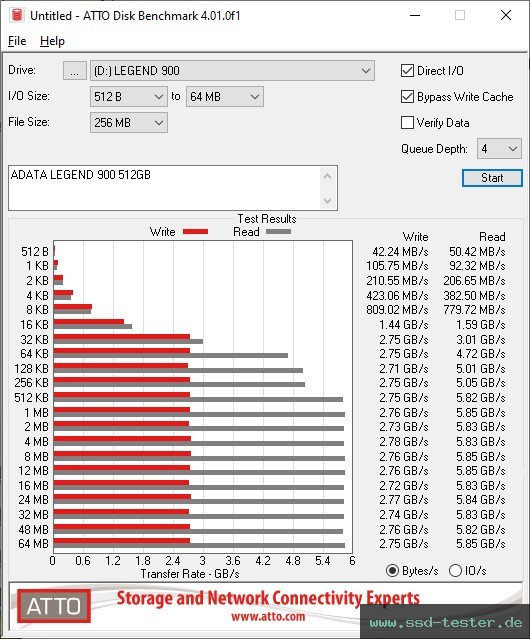
Task: Click the gray Read legend swatch
Action: (x=278, y=231)
